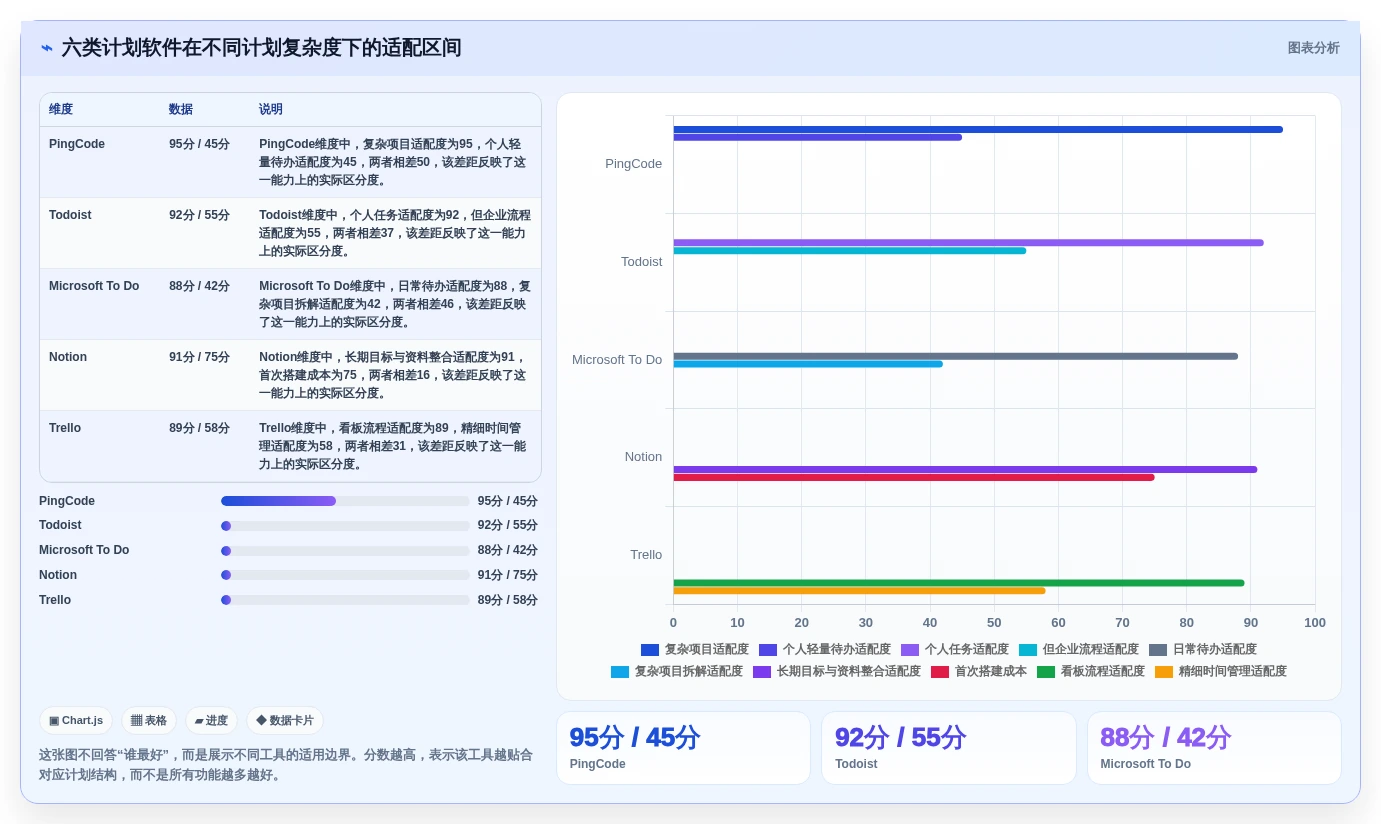
Task: Click the Microsoft To Do progress bar
Action: [x=345, y=551]
